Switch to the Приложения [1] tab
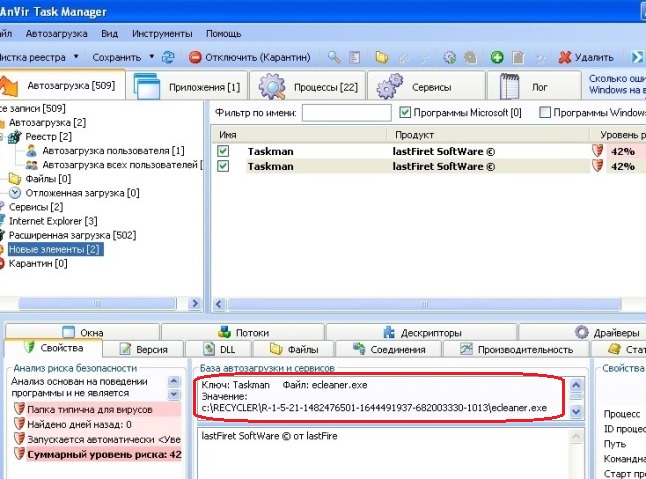Image resolution: width=646 pixels, height=479 pixels. pyautogui.click(x=187, y=86)
